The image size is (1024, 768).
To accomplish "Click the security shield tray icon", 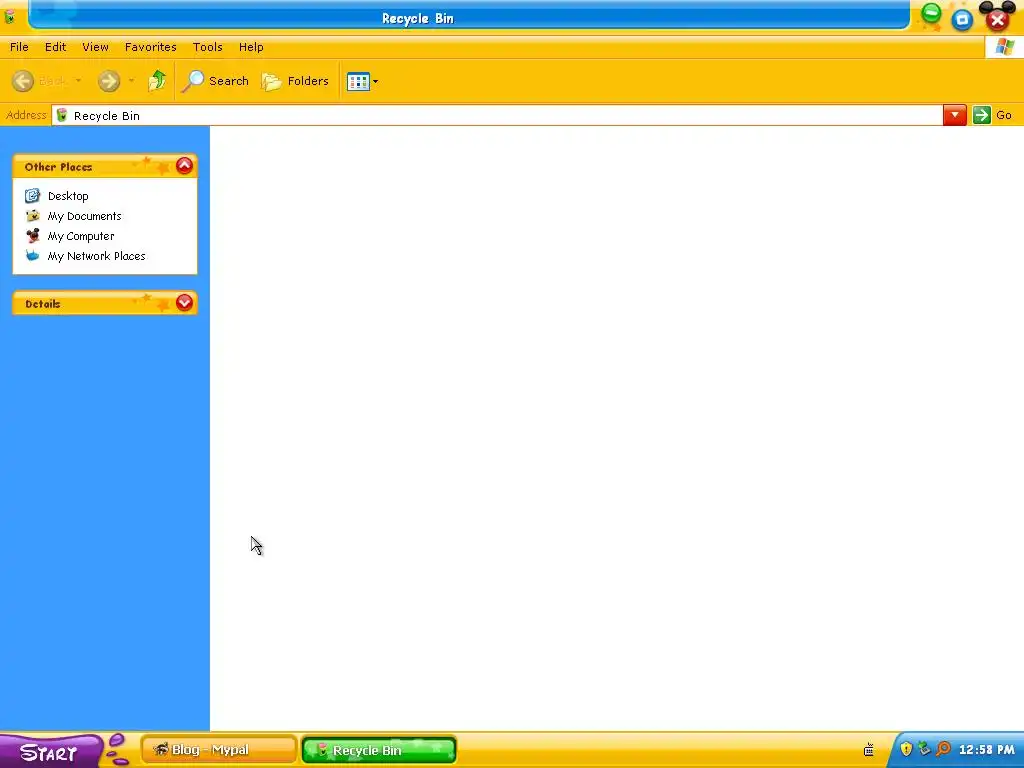I will pyautogui.click(x=906, y=749).
